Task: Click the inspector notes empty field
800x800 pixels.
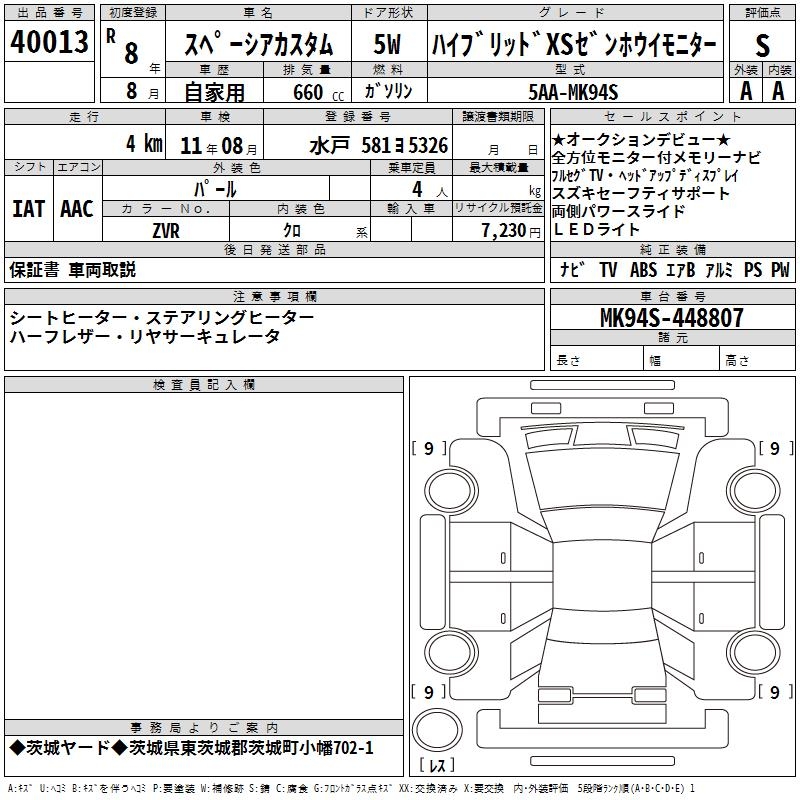Action: tap(204, 556)
